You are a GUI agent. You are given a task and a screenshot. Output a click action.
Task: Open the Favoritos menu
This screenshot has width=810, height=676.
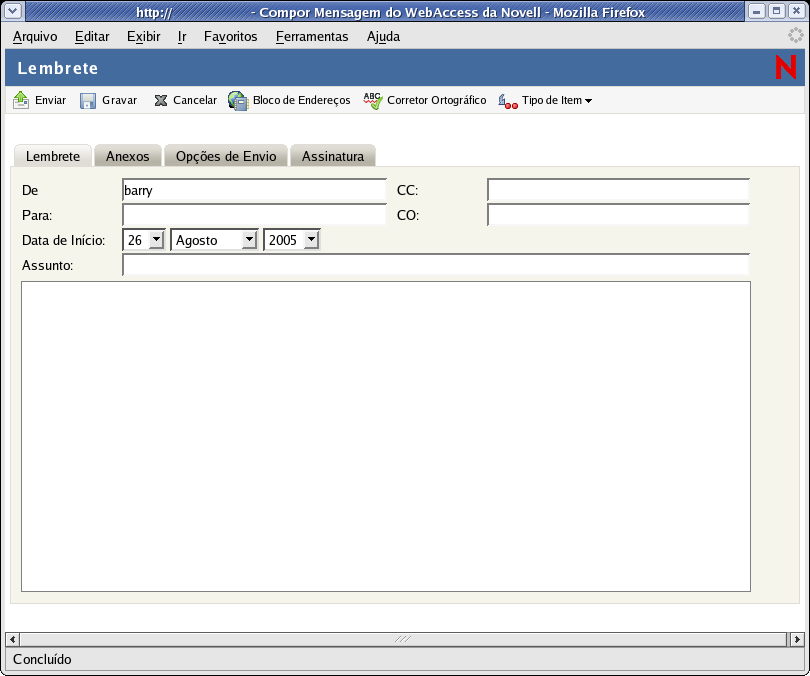pyautogui.click(x=230, y=37)
